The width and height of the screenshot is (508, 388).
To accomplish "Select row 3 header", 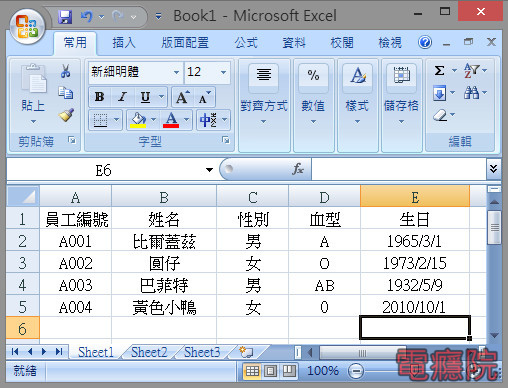I will tap(22, 263).
